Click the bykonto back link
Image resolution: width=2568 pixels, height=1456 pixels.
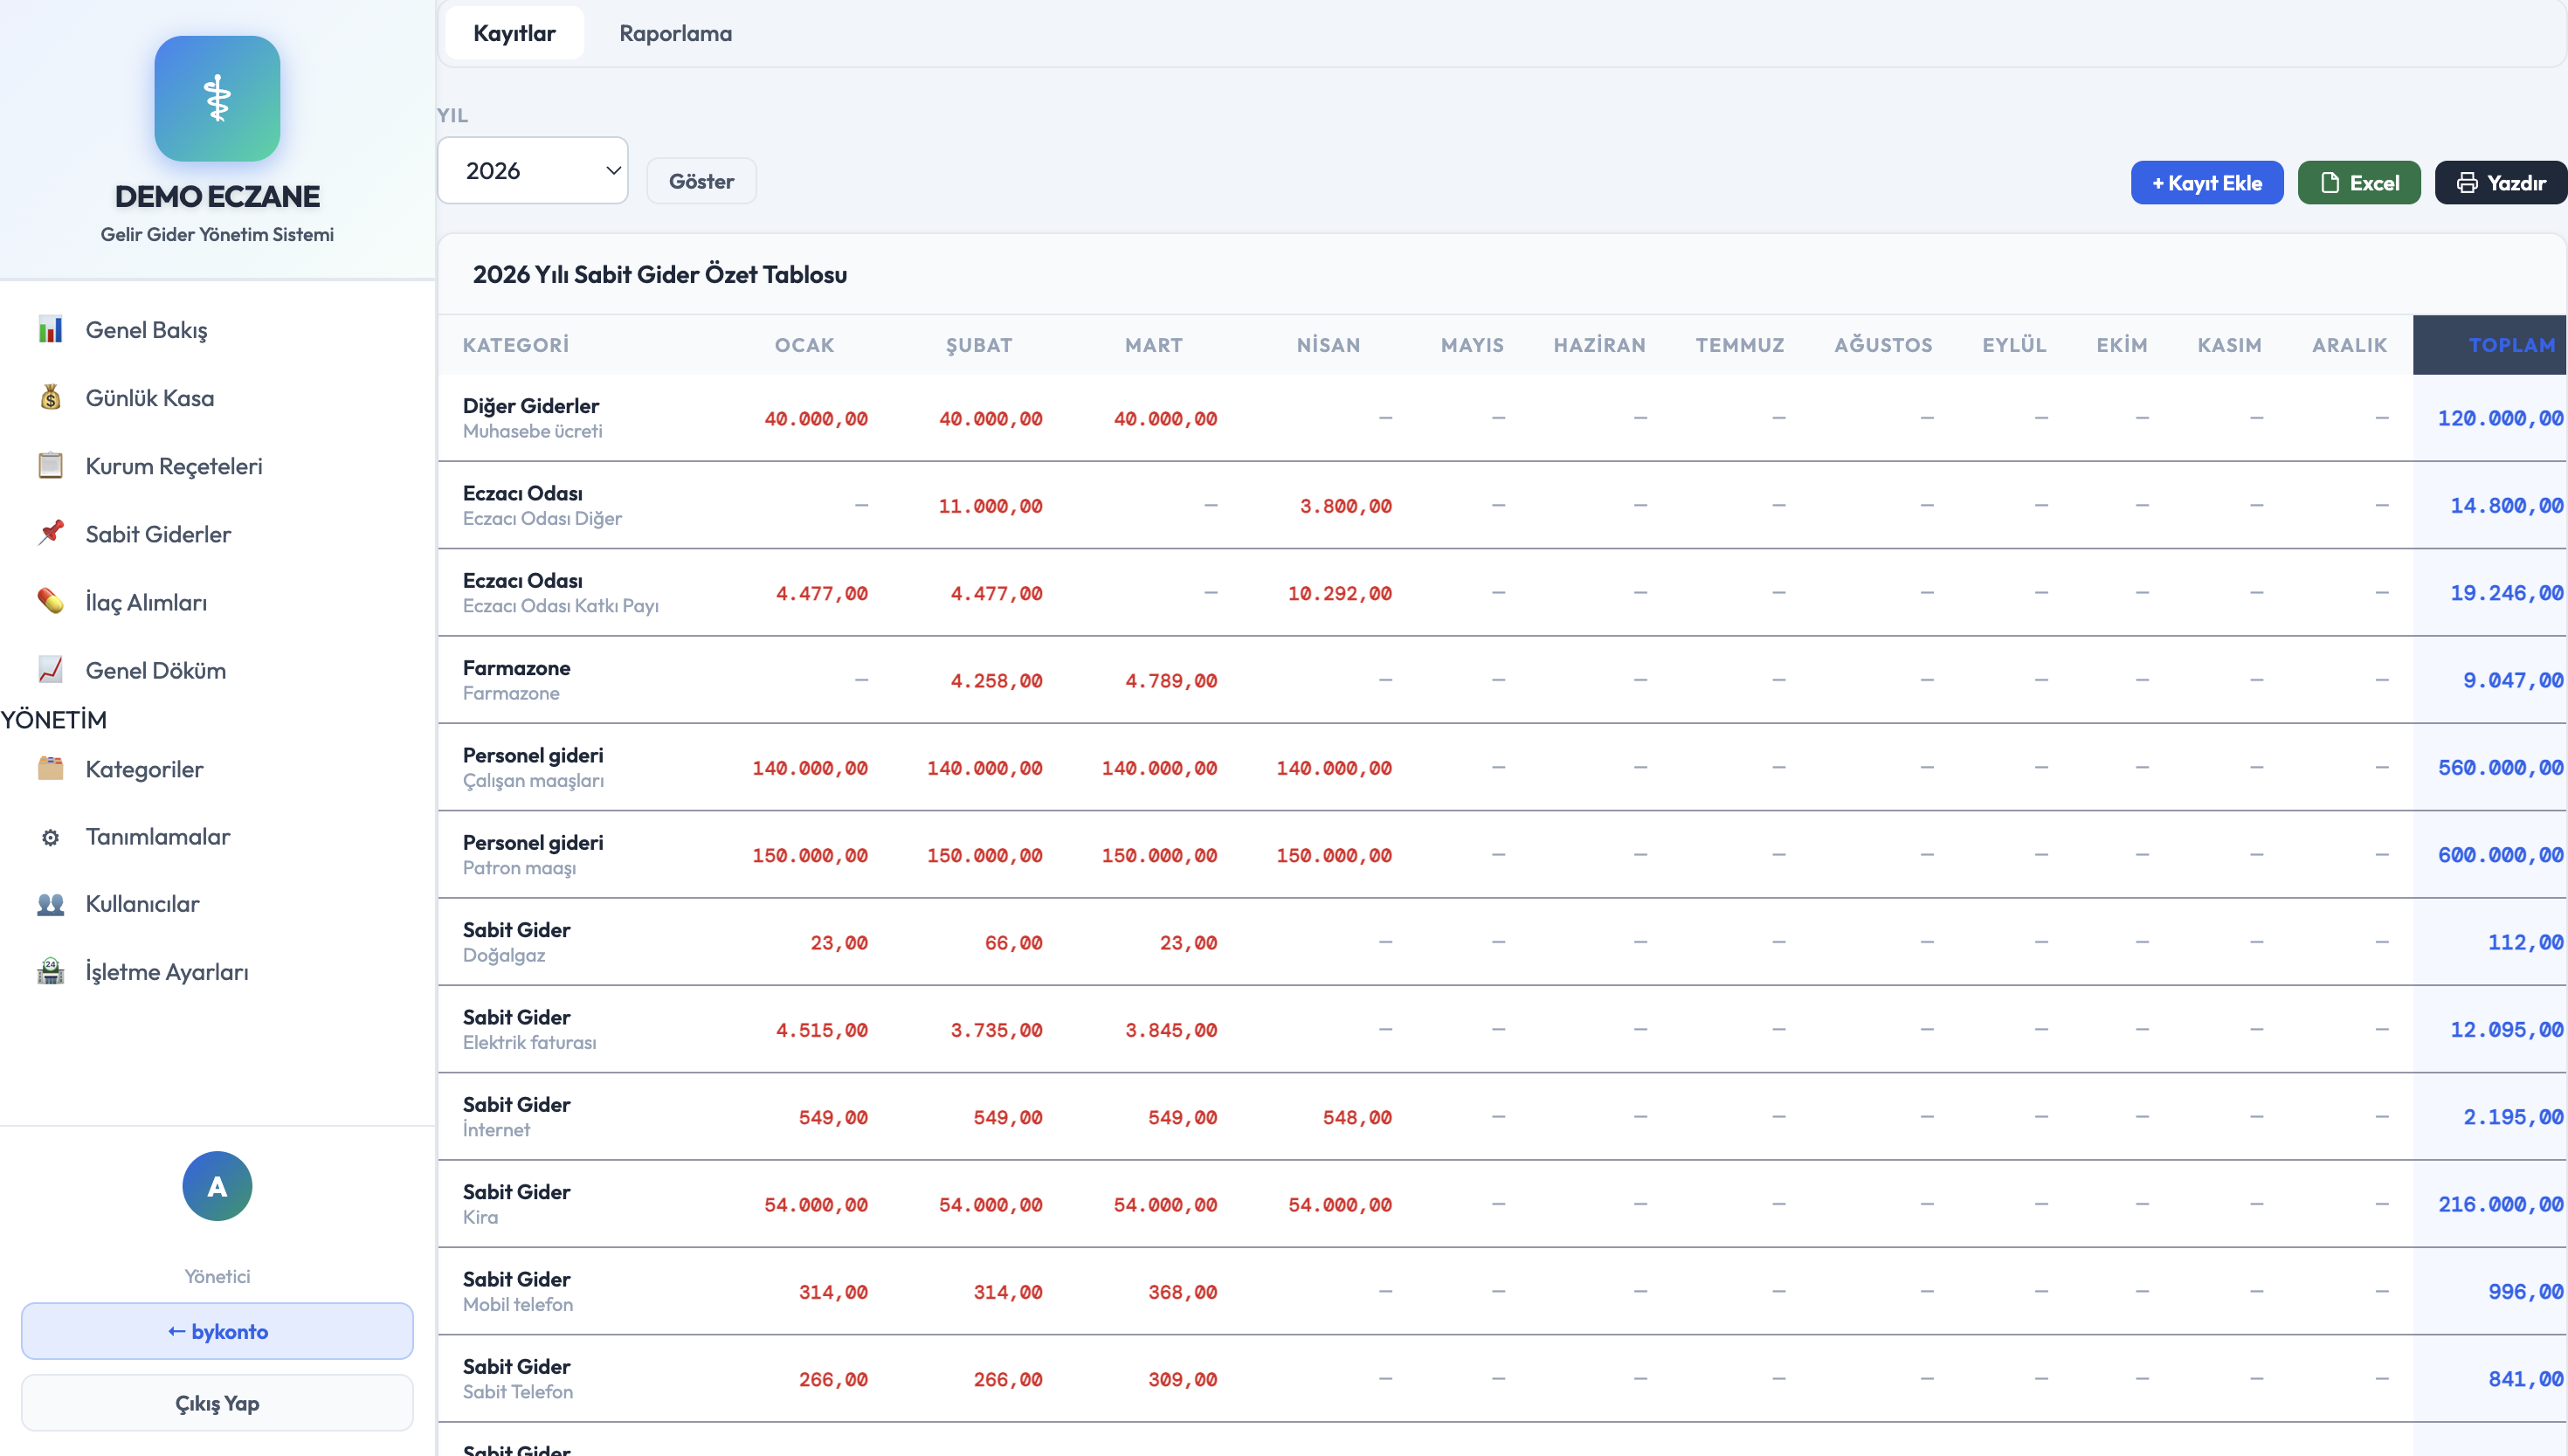(x=217, y=1331)
